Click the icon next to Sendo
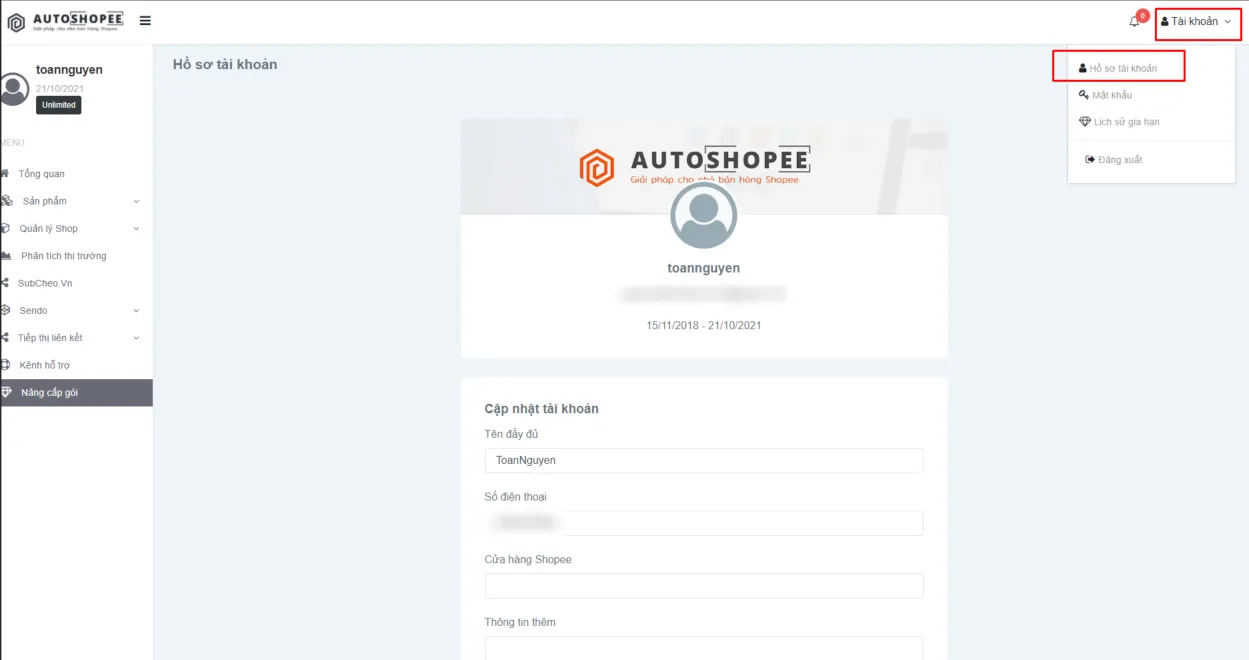 (x=6, y=310)
